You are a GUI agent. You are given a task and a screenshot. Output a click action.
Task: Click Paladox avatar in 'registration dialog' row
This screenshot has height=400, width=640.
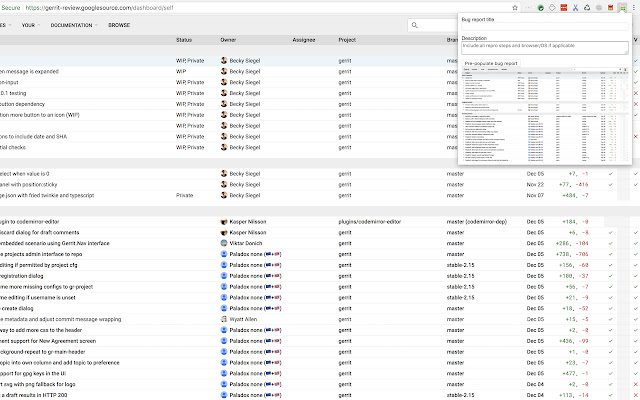(224, 276)
